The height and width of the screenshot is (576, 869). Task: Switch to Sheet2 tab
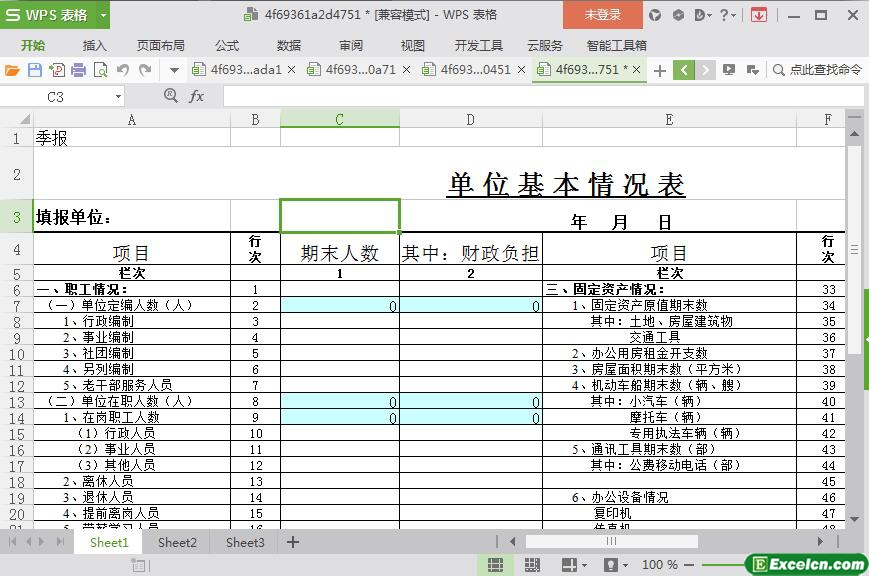177,542
